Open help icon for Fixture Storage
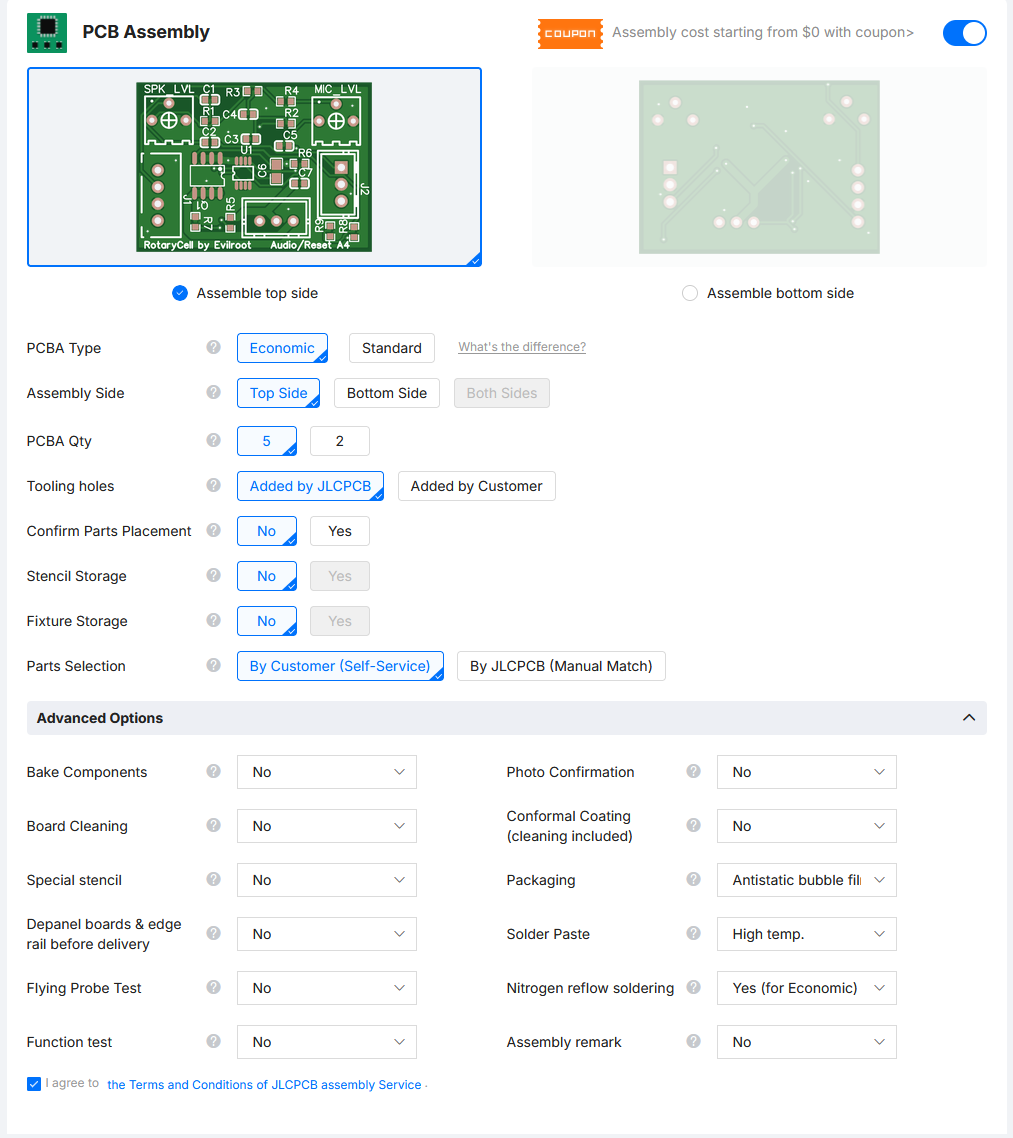The image size is (1013, 1138). [213, 620]
